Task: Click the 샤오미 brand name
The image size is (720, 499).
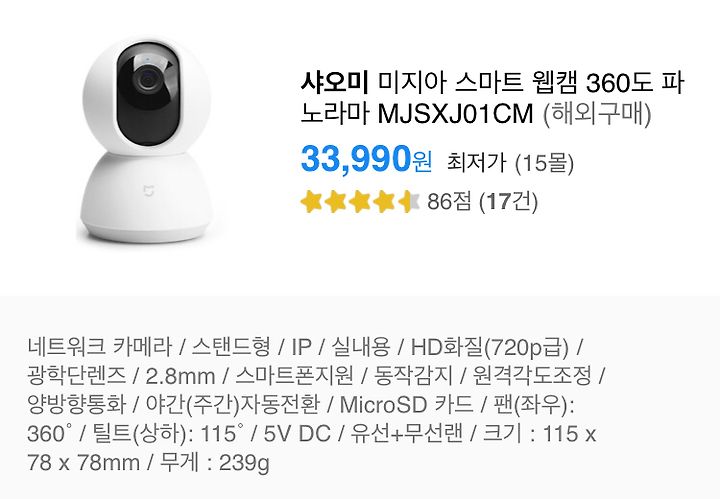Action: 335,83
